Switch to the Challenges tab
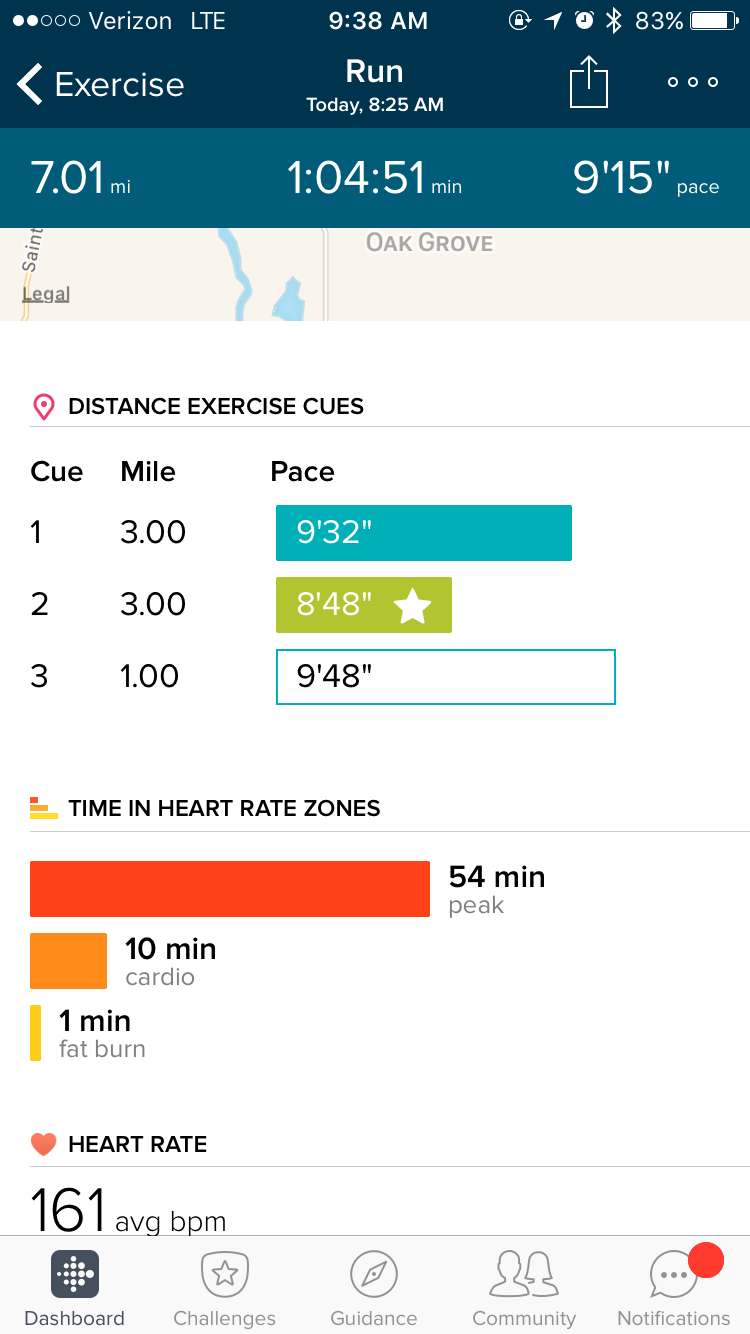 [x=224, y=1289]
